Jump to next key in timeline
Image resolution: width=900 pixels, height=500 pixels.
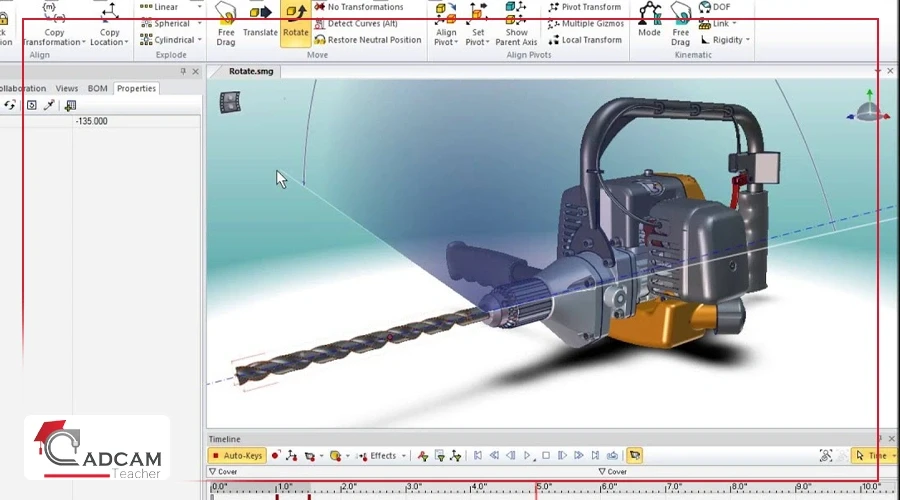579,456
